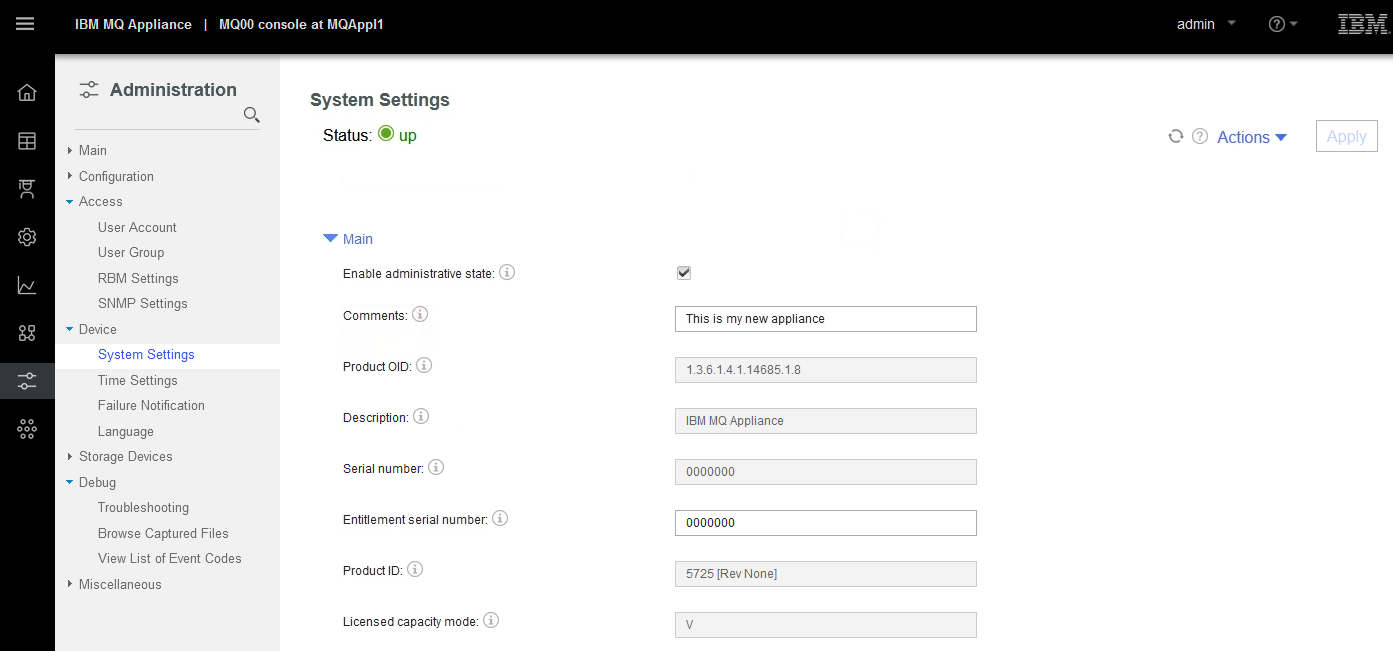
Task: Click into the Entitlement serial number field
Action: tap(826, 523)
